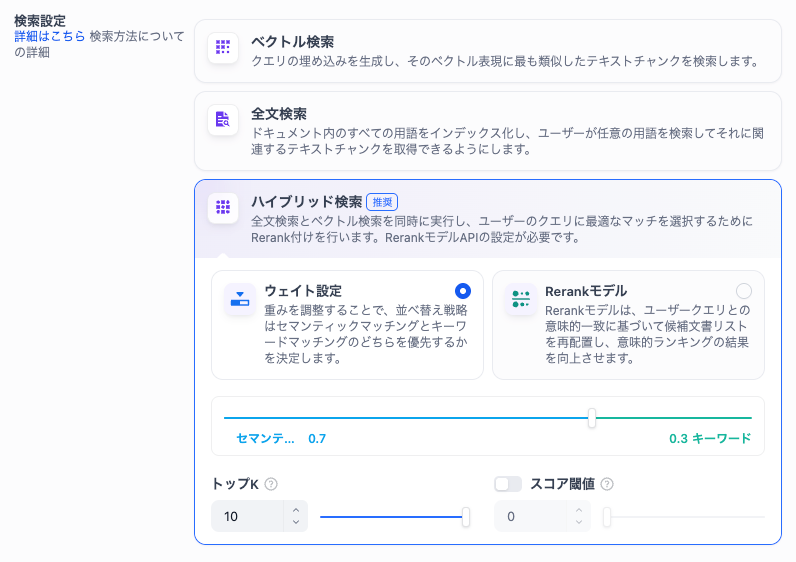Click the Rerankモデル icon
This screenshot has width=796, height=562.
[521, 299]
